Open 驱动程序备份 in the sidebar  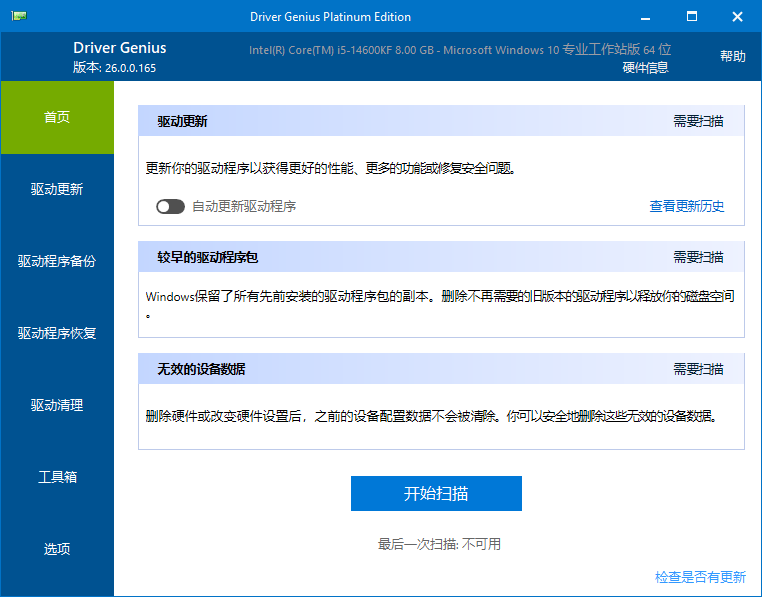pos(57,261)
